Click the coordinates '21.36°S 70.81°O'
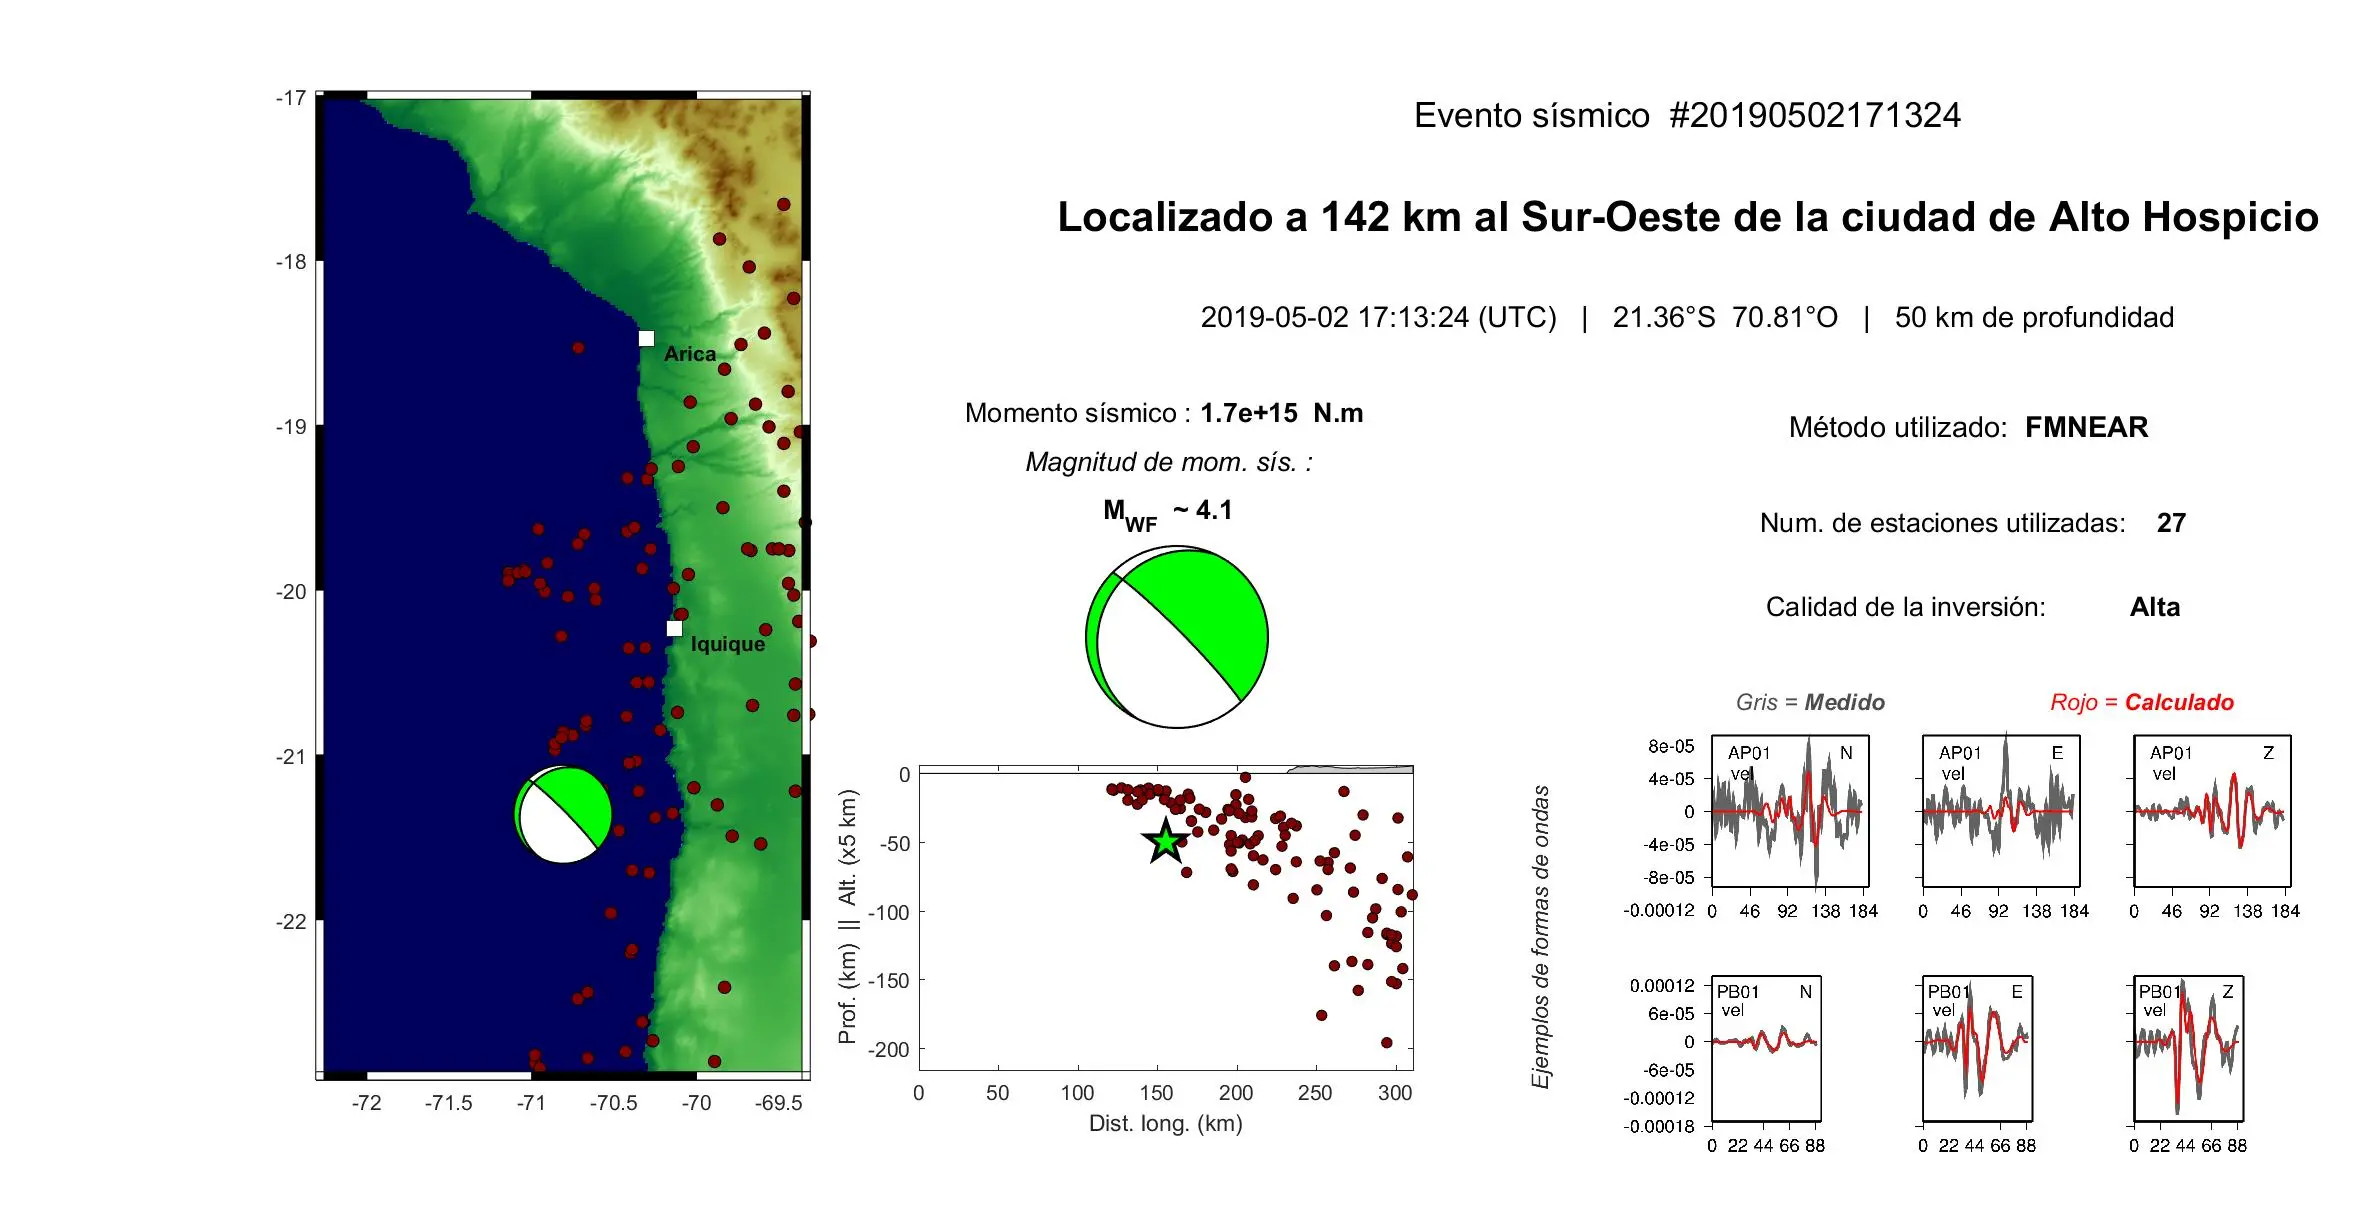The width and height of the screenshot is (2378, 1212). [x=1725, y=317]
